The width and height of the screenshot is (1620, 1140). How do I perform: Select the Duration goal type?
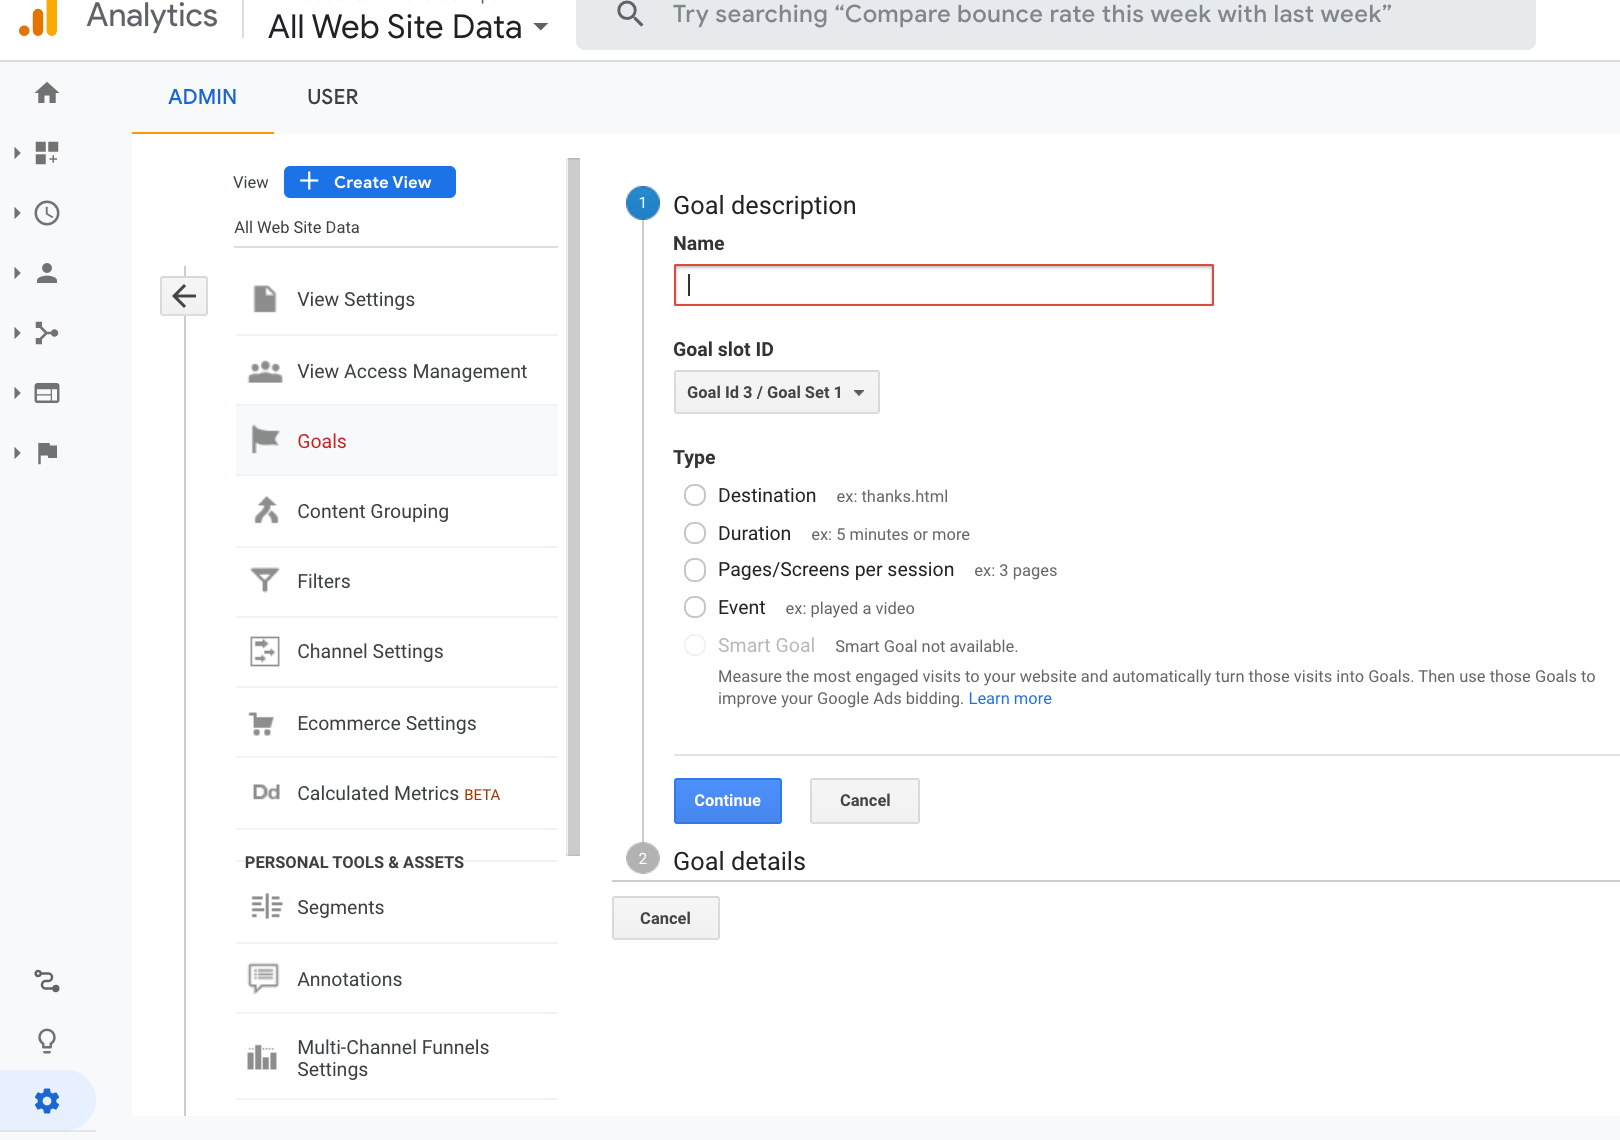point(695,533)
